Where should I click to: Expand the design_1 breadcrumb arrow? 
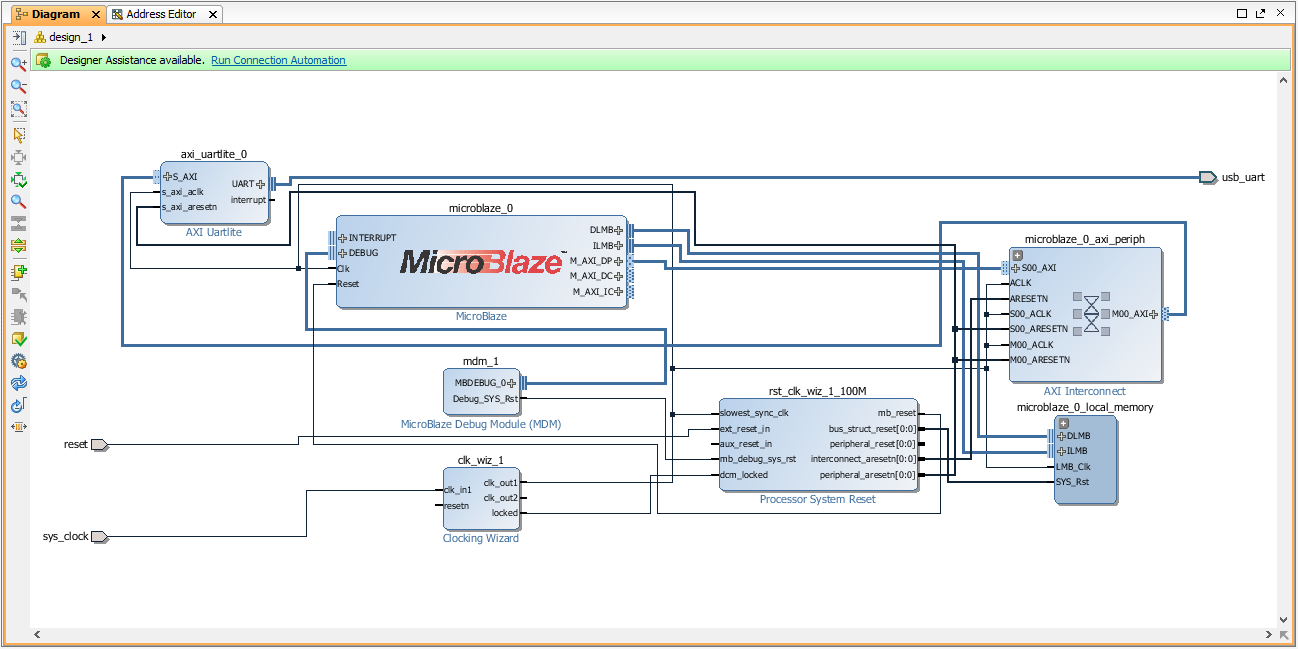point(104,37)
